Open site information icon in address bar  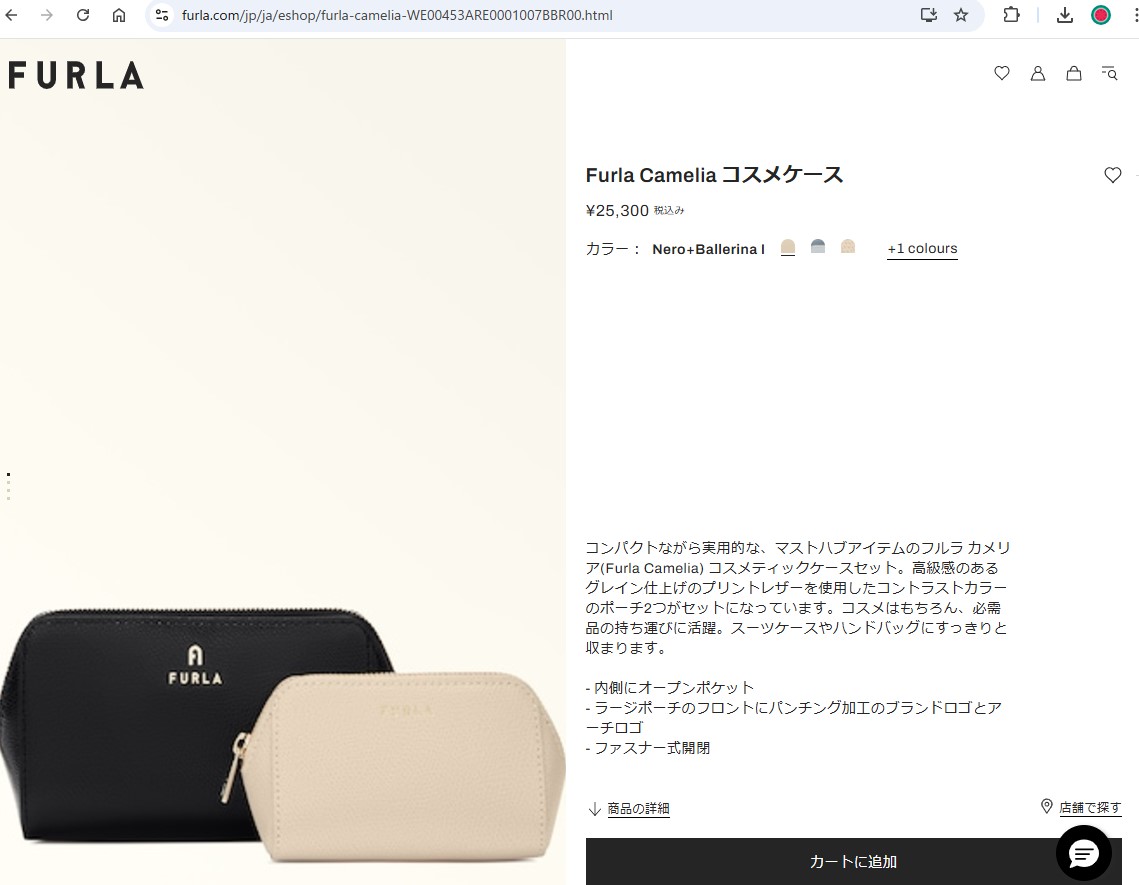coord(162,15)
